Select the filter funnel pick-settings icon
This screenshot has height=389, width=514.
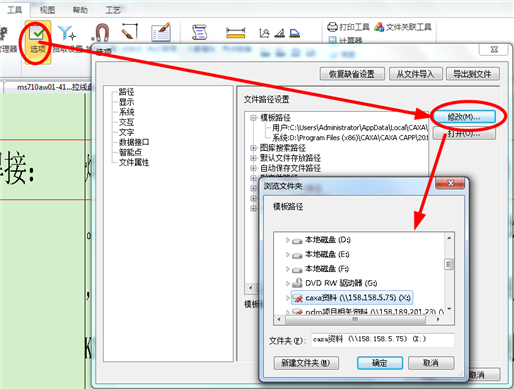(x=67, y=34)
